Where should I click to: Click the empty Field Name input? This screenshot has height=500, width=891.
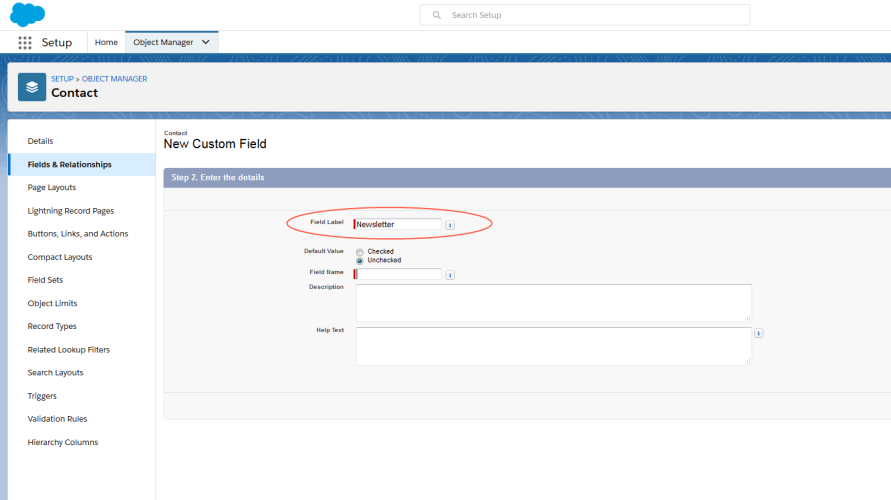(x=398, y=274)
